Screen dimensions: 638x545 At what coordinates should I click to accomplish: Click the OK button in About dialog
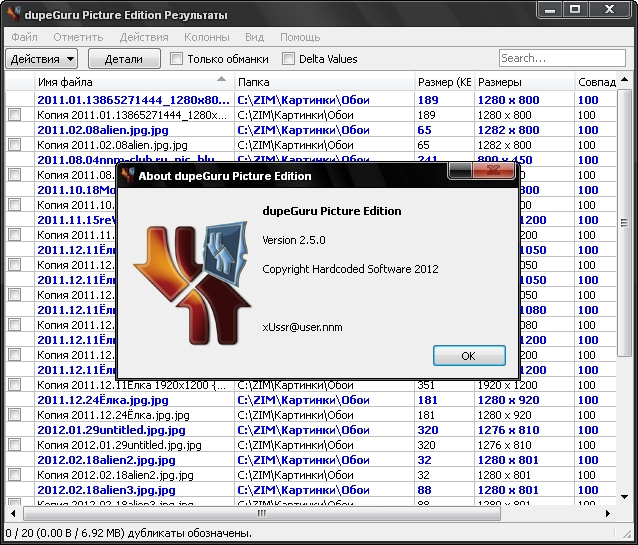point(469,356)
